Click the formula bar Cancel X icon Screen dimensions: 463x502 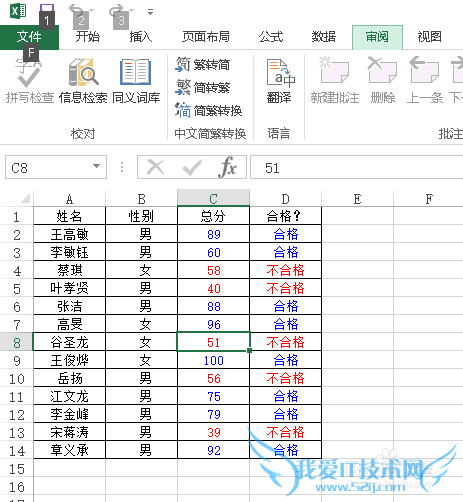coord(156,167)
